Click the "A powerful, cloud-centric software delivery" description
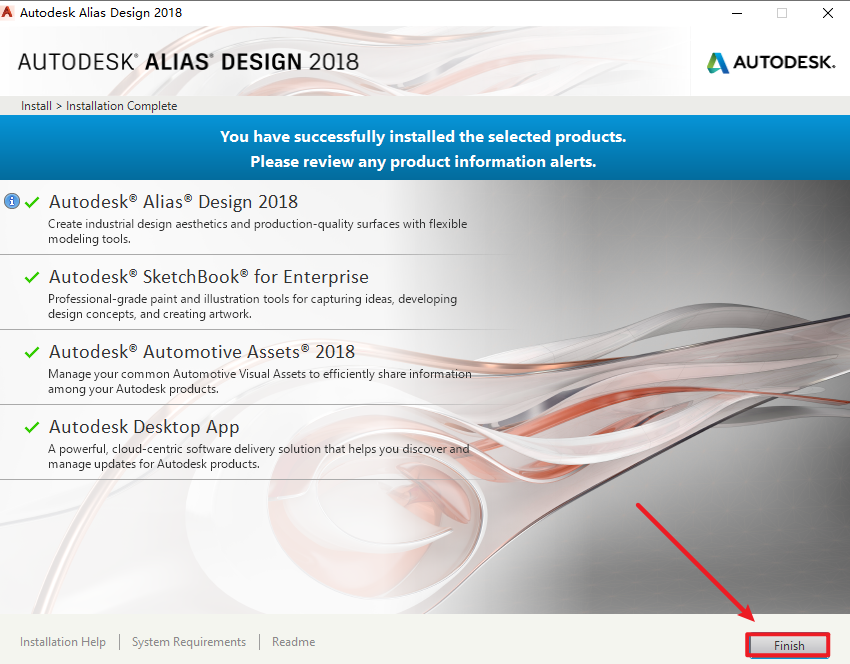The height and width of the screenshot is (664, 850). (259, 456)
